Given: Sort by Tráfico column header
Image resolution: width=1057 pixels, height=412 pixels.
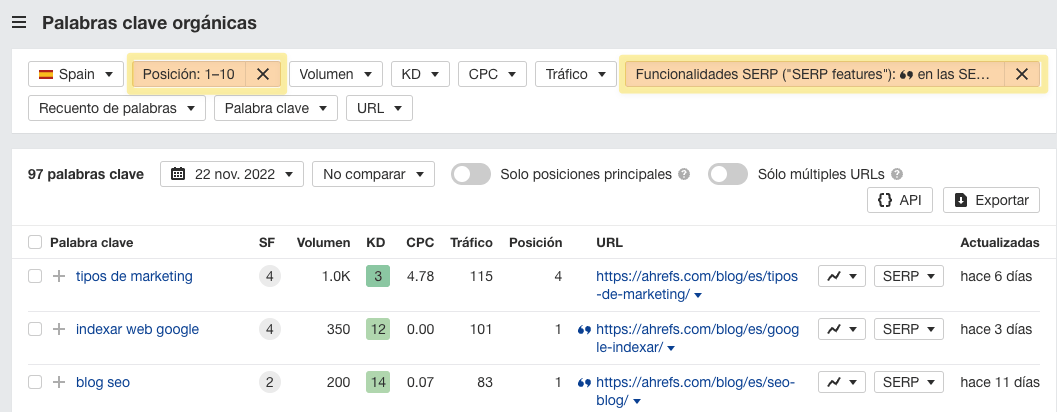Looking at the screenshot, I should [471, 242].
